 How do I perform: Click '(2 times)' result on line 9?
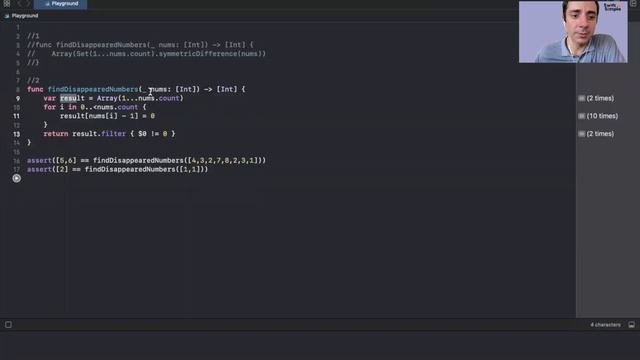point(600,98)
